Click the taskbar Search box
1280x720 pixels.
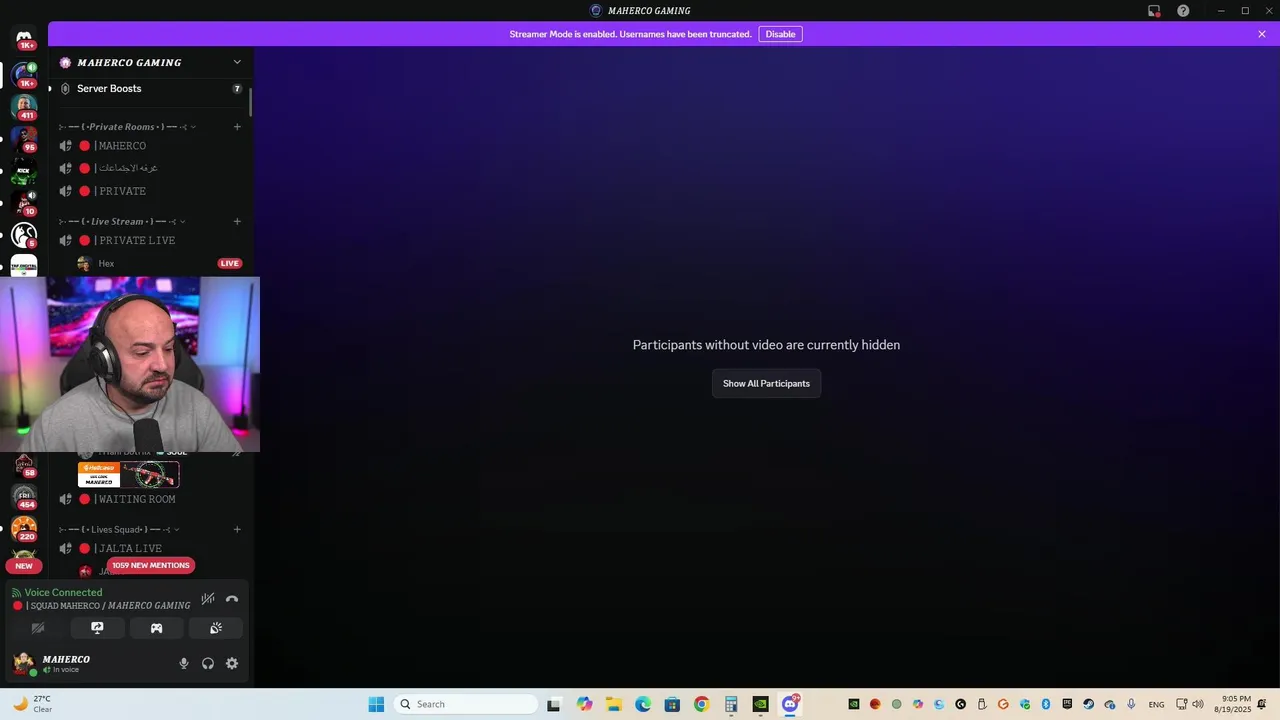tap(466, 704)
